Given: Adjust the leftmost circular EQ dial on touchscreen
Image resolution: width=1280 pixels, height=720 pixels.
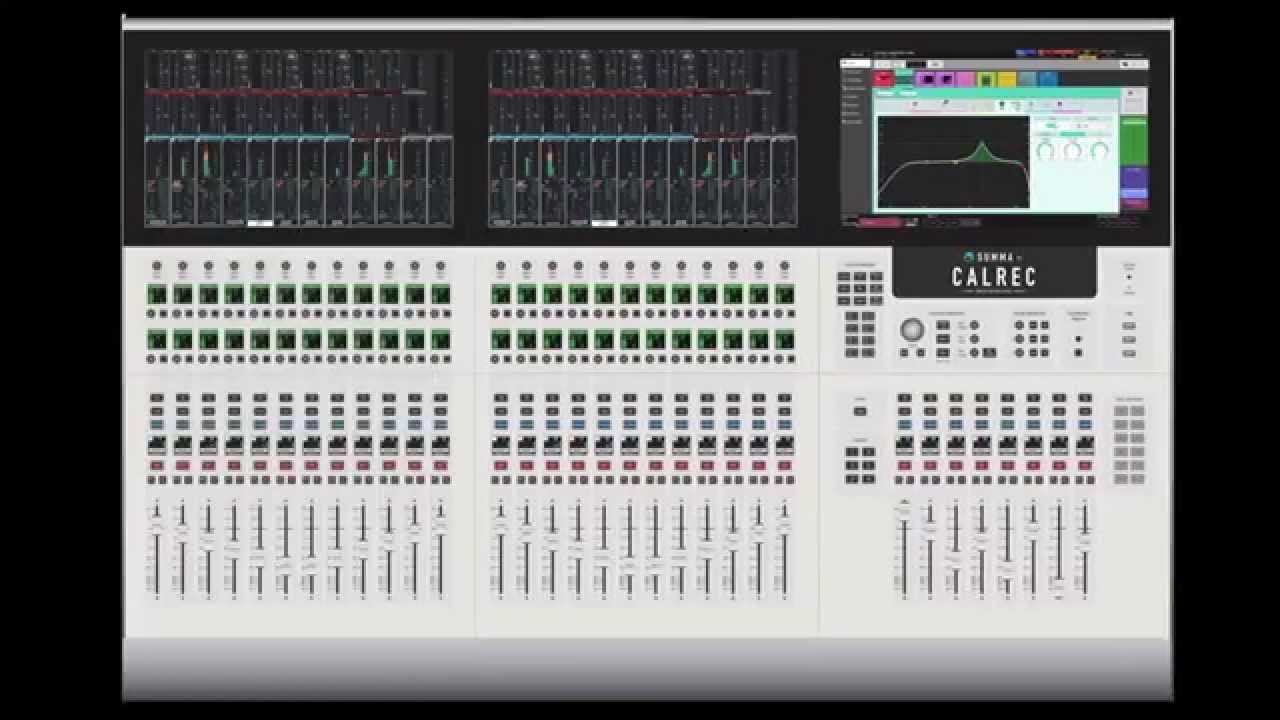Looking at the screenshot, I should tap(1045, 151).
